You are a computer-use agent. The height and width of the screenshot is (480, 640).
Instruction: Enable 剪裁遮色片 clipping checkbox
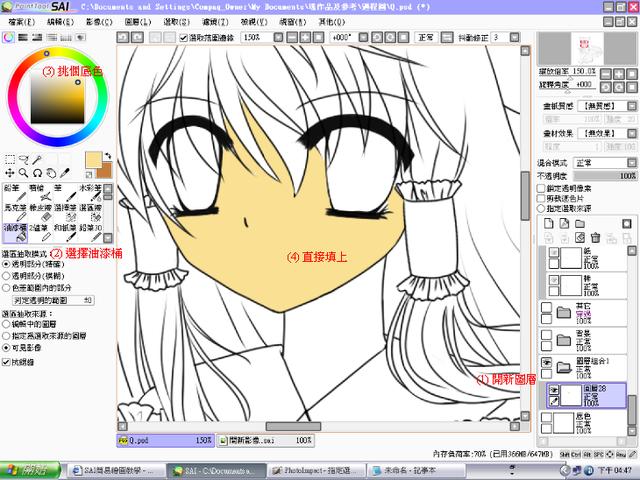pyautogui.click(x=541, y=198)
